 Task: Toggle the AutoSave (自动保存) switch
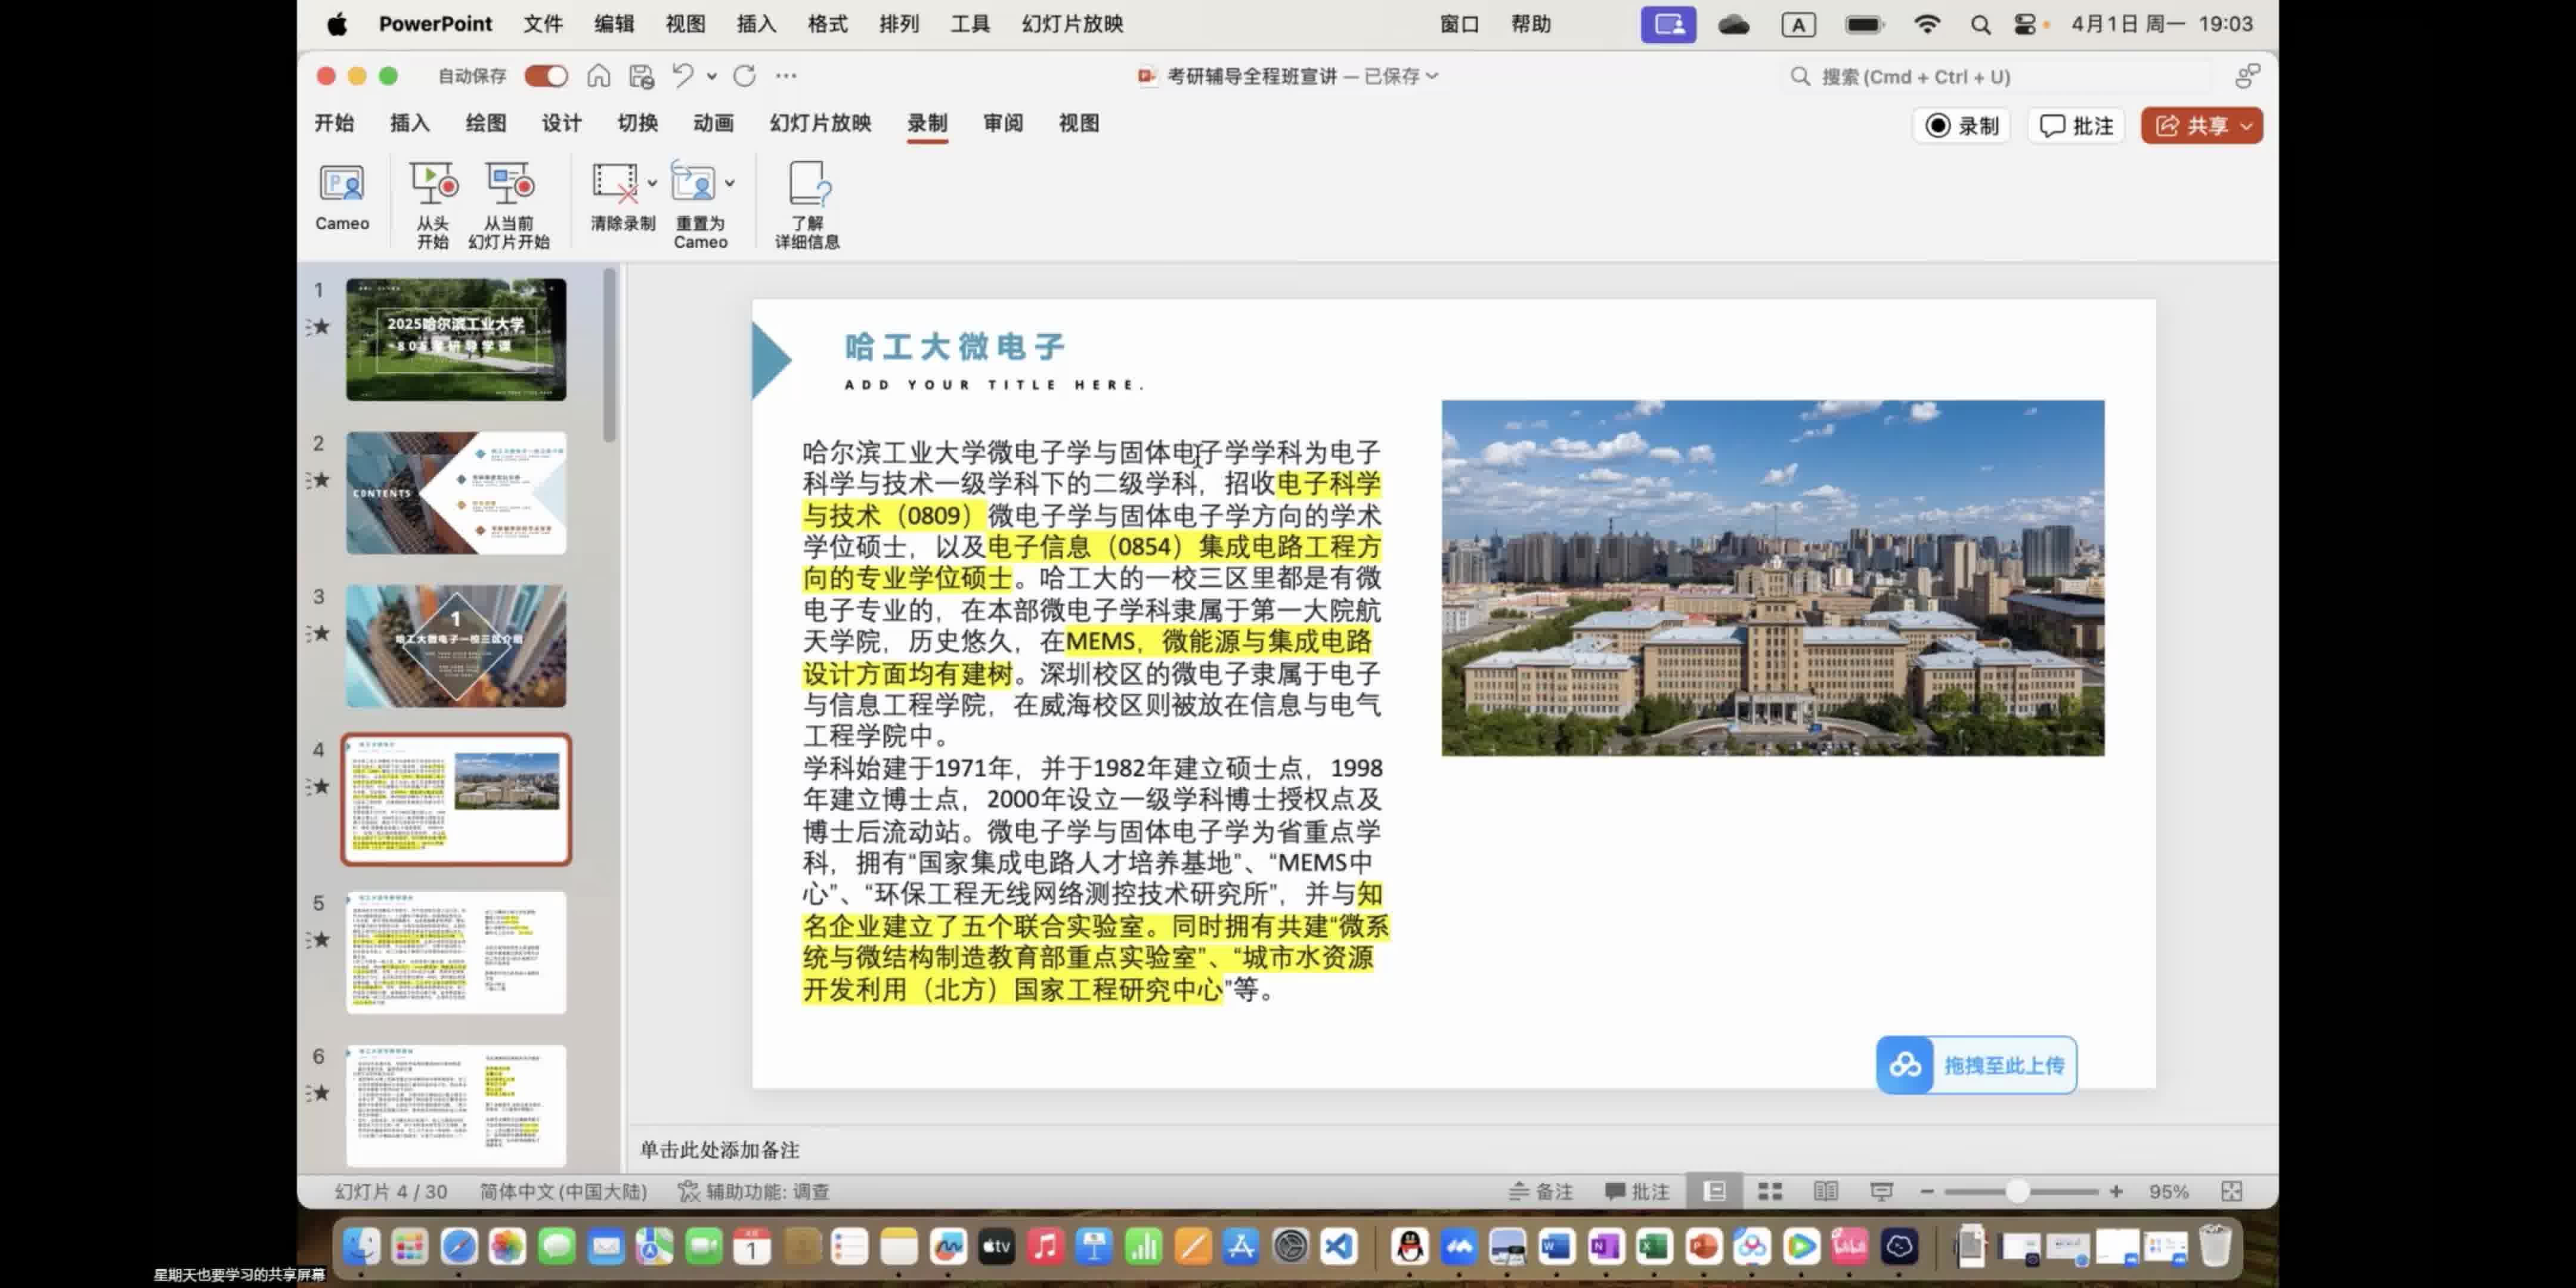[546, 76]
